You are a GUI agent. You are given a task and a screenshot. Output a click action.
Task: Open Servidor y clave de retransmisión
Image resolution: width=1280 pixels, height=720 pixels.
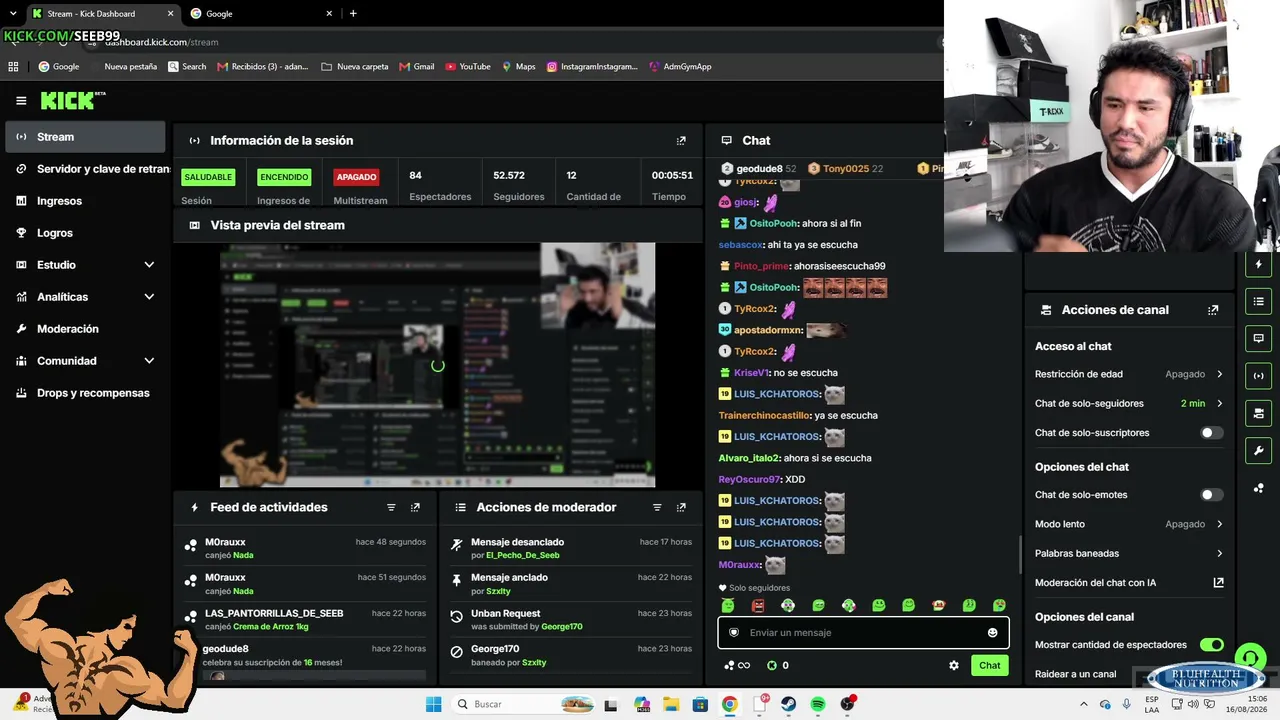[87, 169]
